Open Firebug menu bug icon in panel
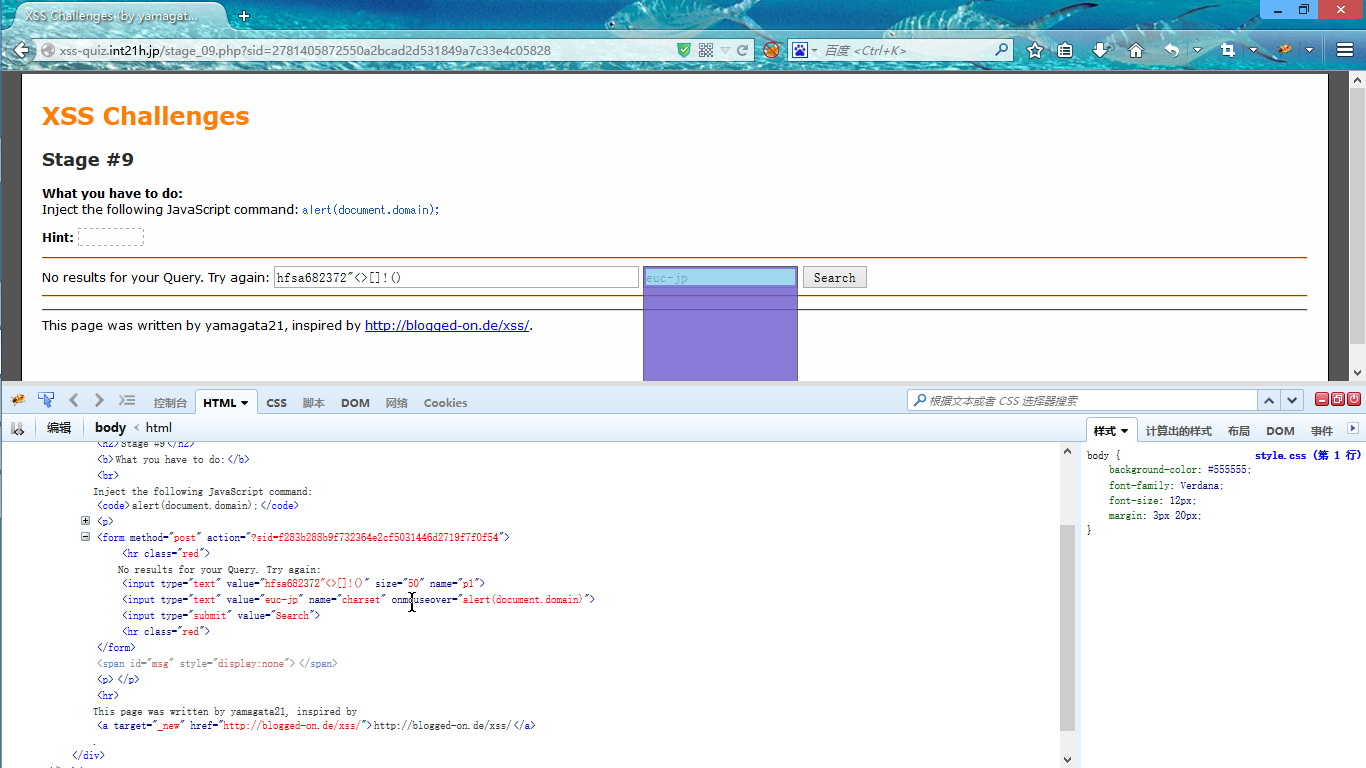 coord(18,400)
